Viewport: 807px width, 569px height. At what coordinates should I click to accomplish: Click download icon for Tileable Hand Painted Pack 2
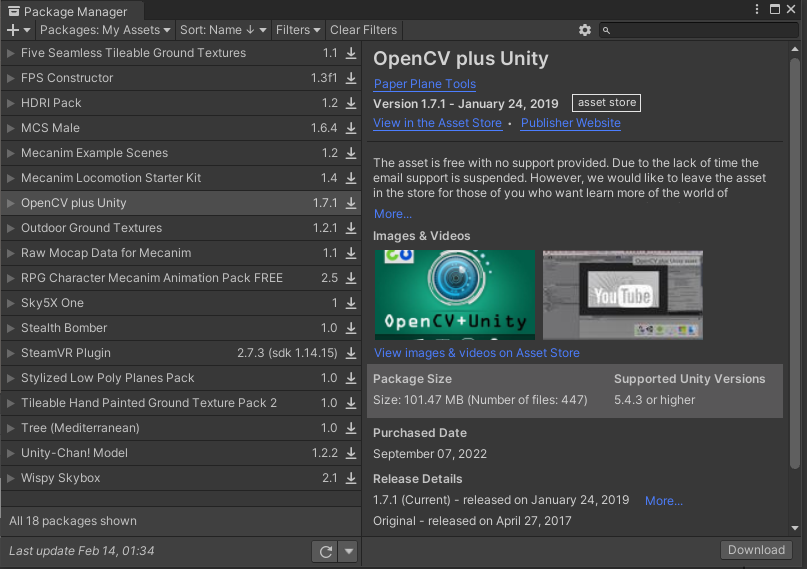[351, 403]
